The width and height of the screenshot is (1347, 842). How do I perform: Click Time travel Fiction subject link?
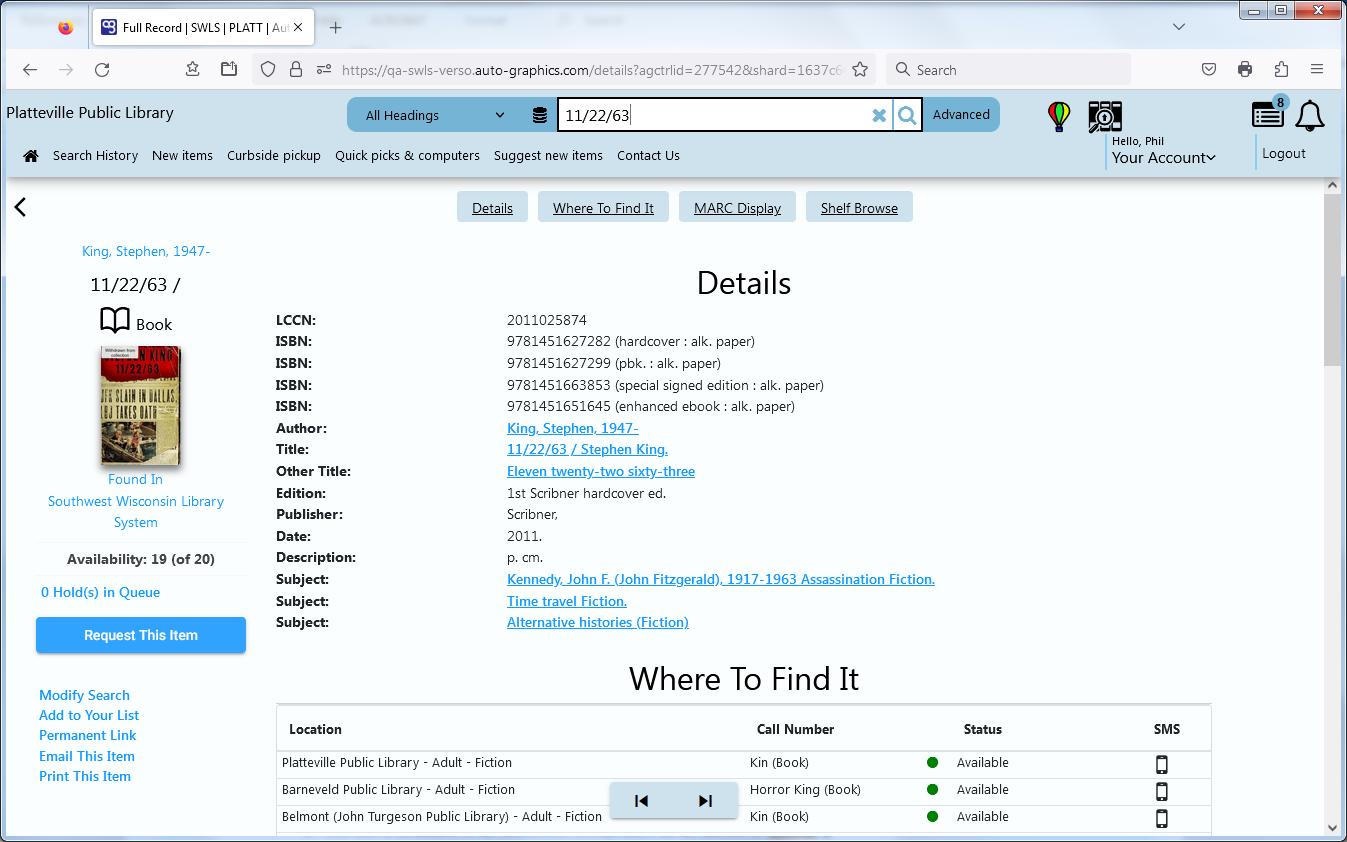coord(567,601)
